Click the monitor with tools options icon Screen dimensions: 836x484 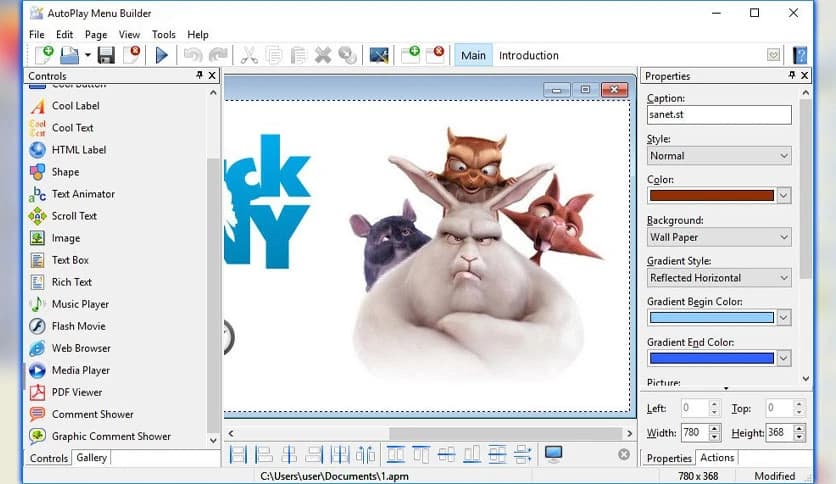tap(379, 55)
